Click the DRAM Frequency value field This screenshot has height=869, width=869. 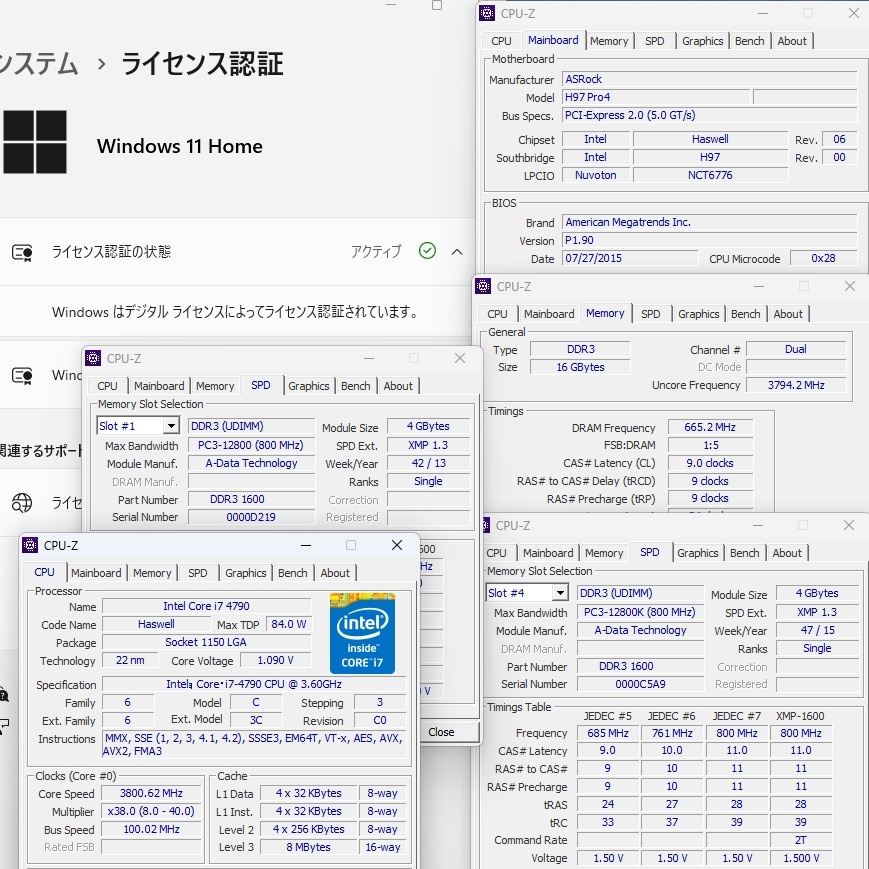click(709, 428)
